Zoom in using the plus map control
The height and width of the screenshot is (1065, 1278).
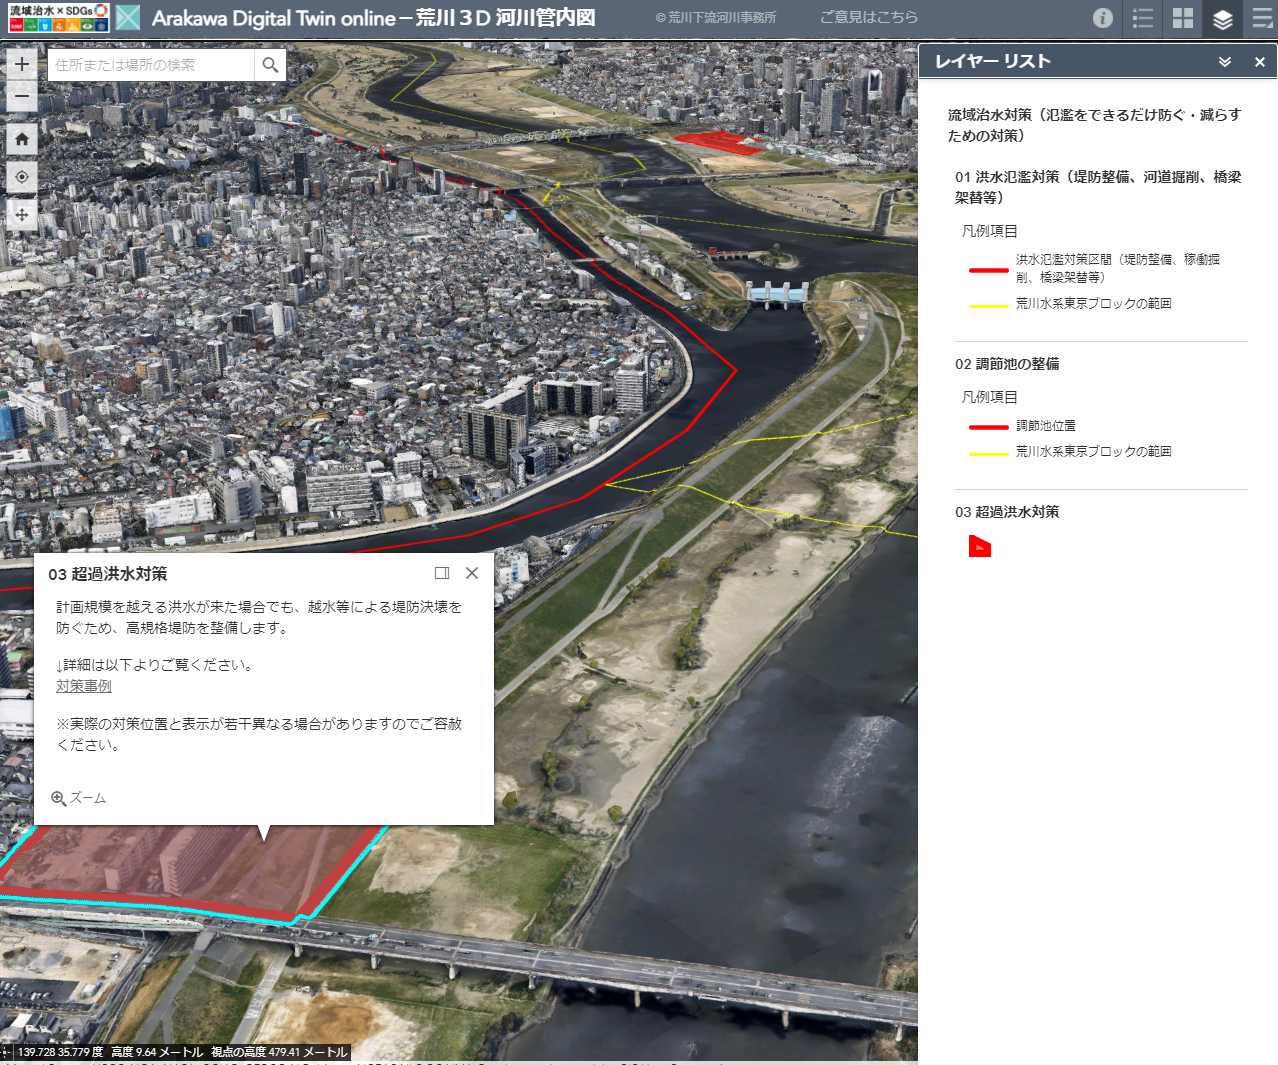(x=22, y=63)
